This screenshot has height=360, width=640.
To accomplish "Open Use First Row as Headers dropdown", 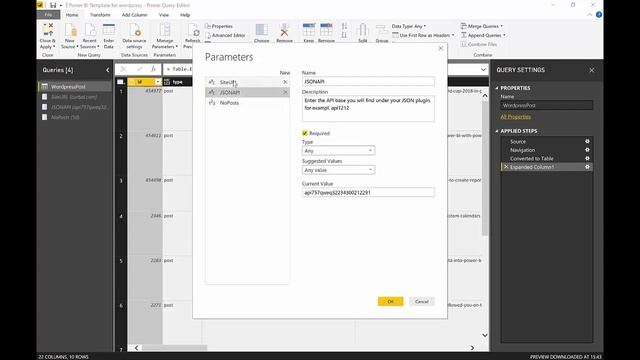I will (x=424, y=36).
